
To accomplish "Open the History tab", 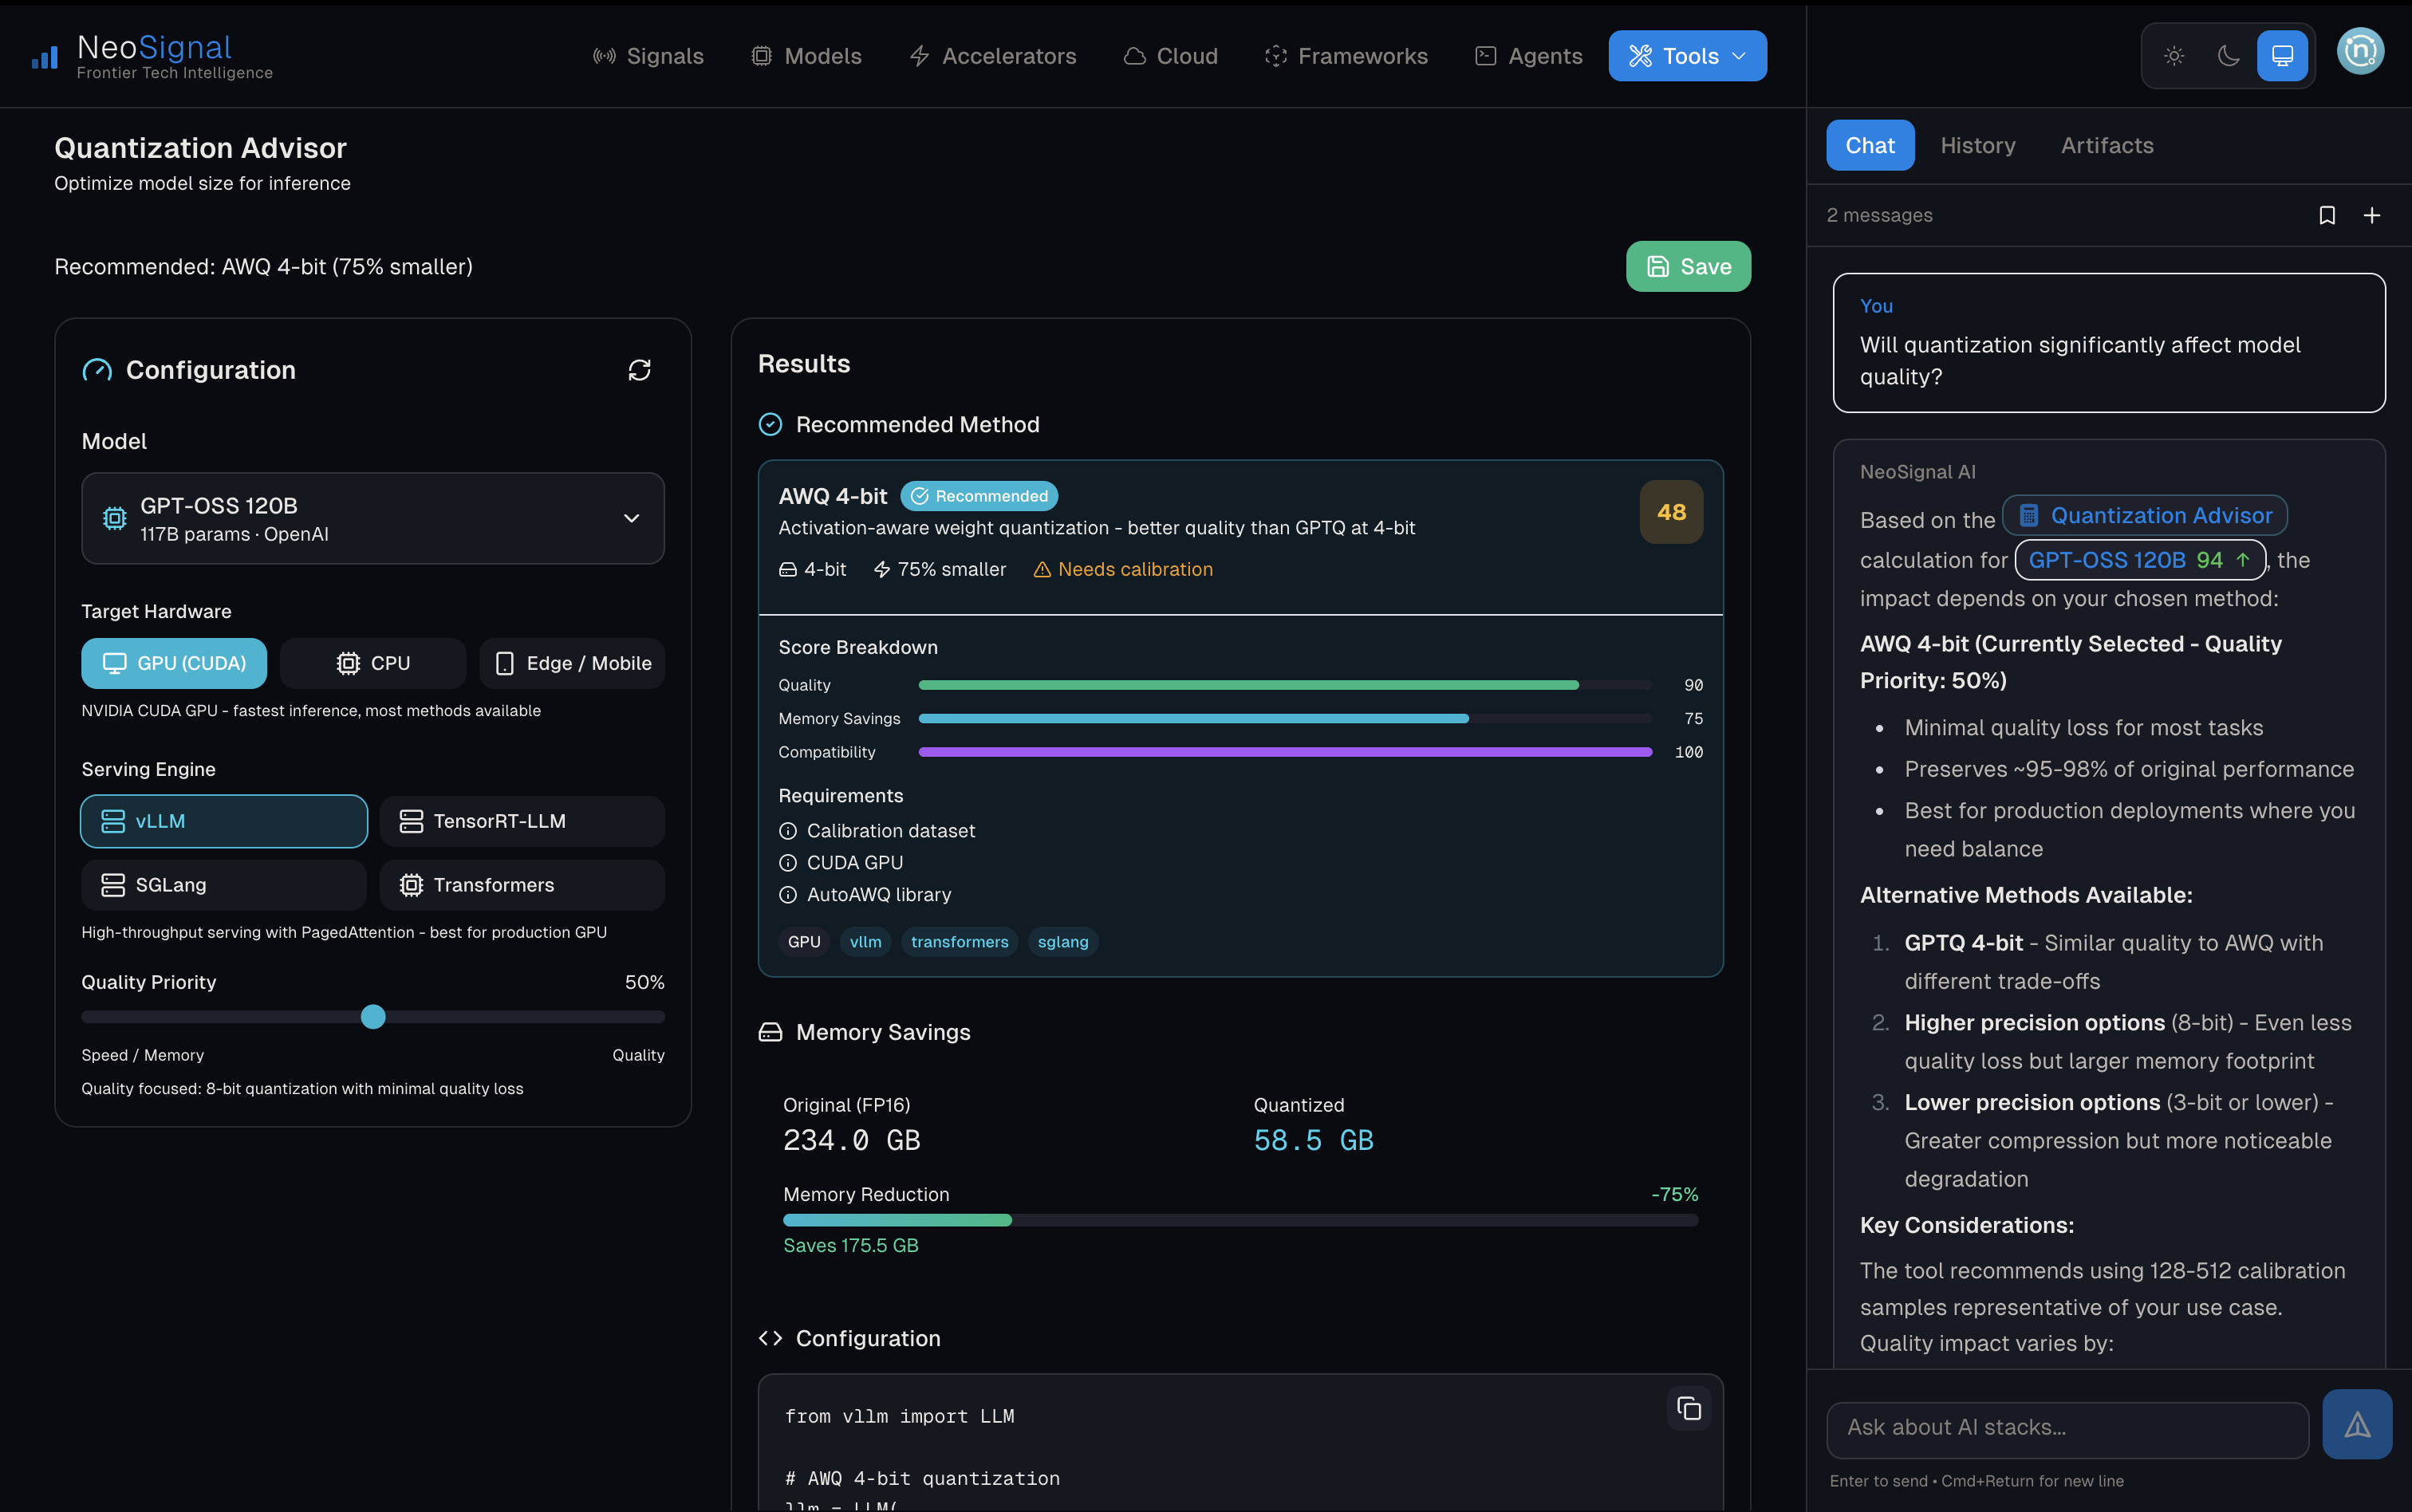I will click(1978, 145).
